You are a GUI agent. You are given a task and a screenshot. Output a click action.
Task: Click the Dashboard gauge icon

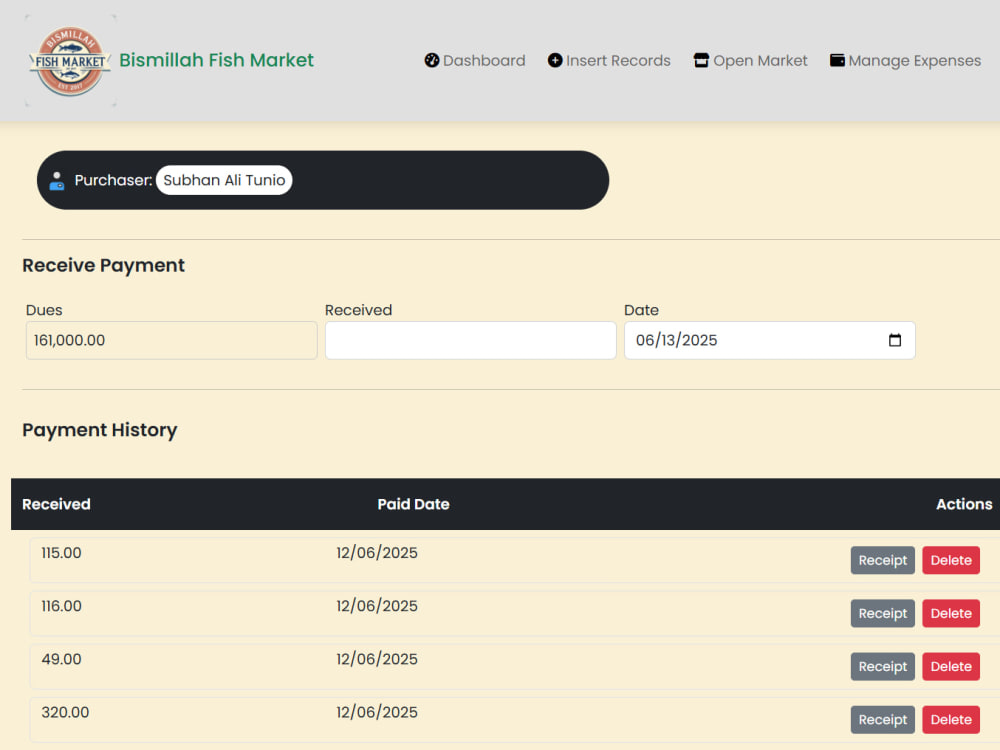click(x=432, y=61)
